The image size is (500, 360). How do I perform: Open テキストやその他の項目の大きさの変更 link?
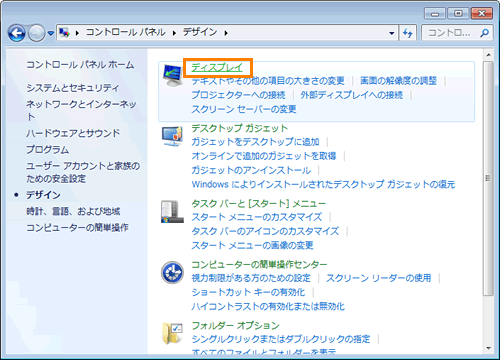pyautogui.click(x=268, y=81)
